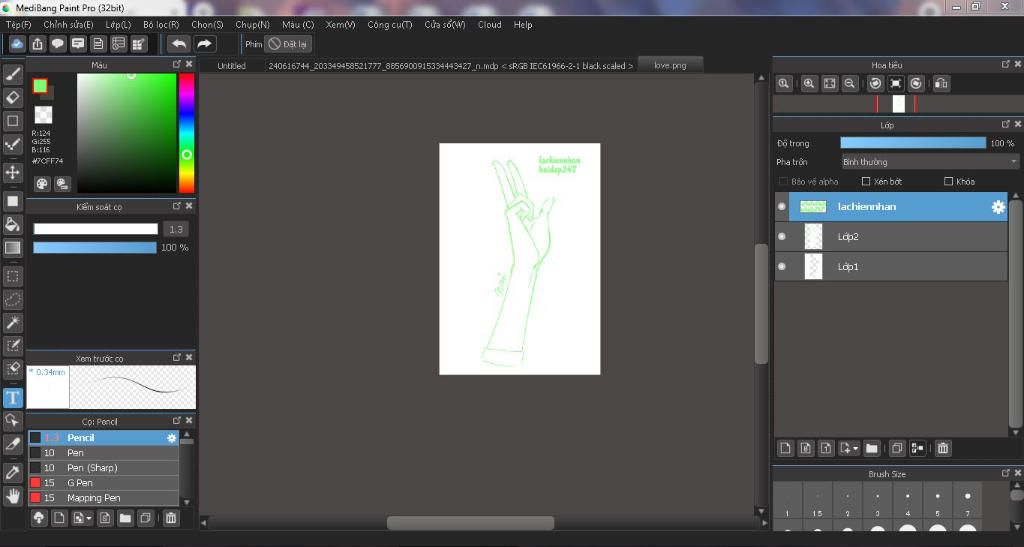This screenshot has height=547, width=1024.
Task: Delete the selected layer
Action: [x=942, y=448]
